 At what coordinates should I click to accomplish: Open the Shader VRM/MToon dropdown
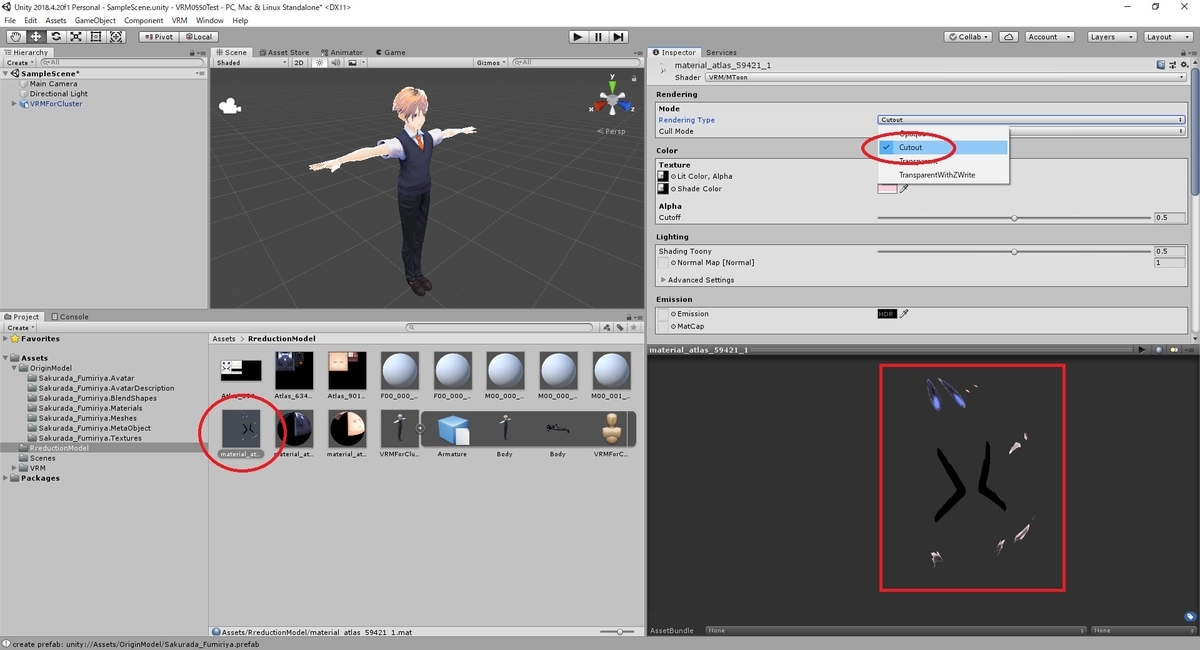(945, 77)
